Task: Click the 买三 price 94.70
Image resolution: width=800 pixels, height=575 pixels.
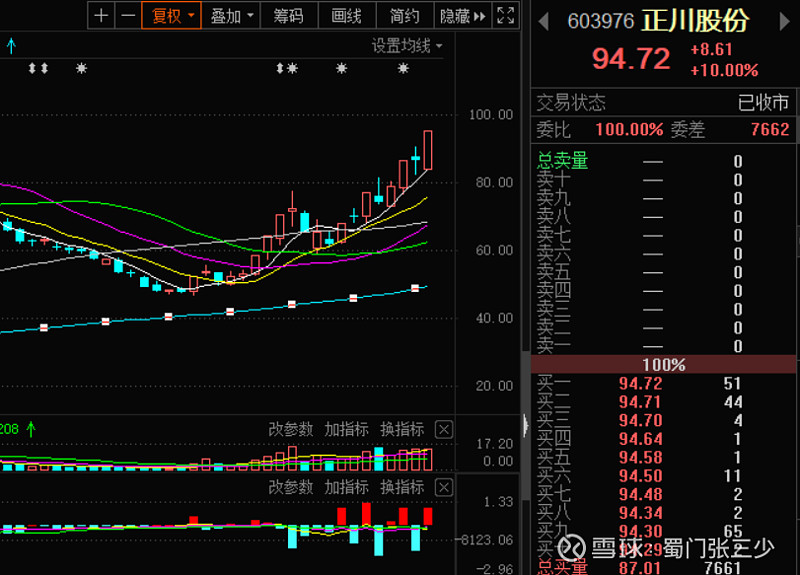Action: (640, 420)
